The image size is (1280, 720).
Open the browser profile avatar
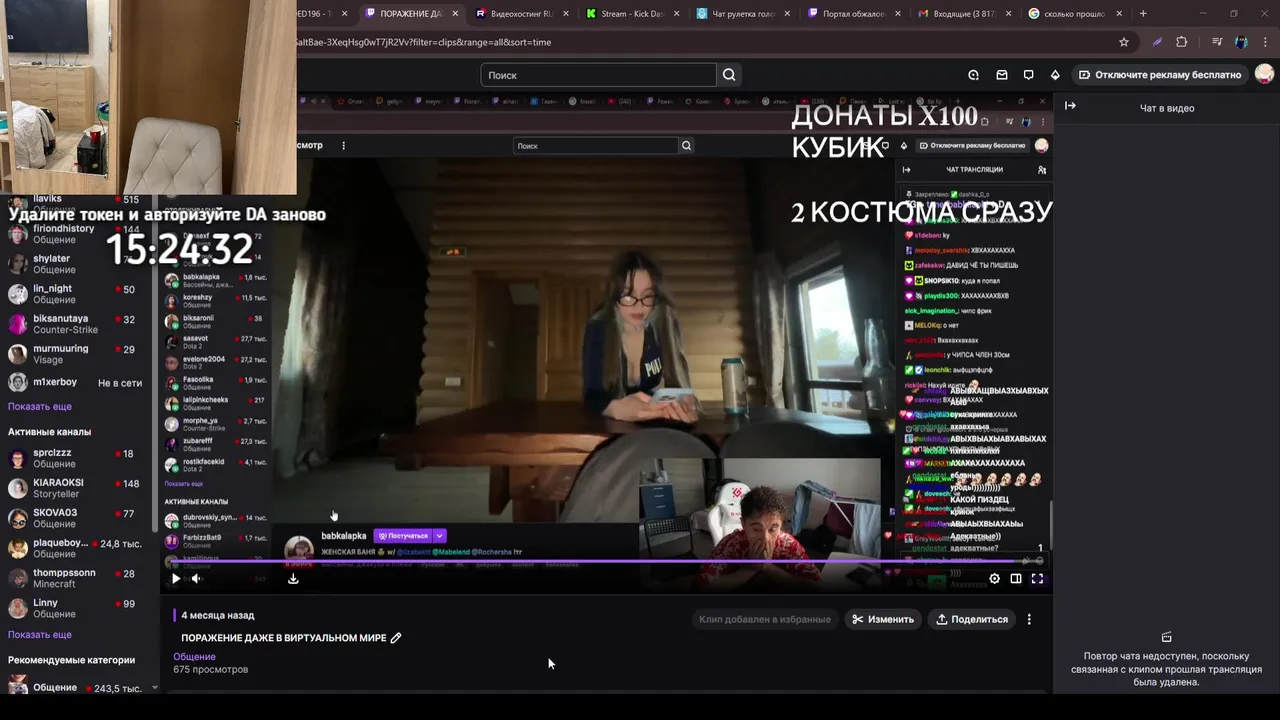pos(1241,42)
